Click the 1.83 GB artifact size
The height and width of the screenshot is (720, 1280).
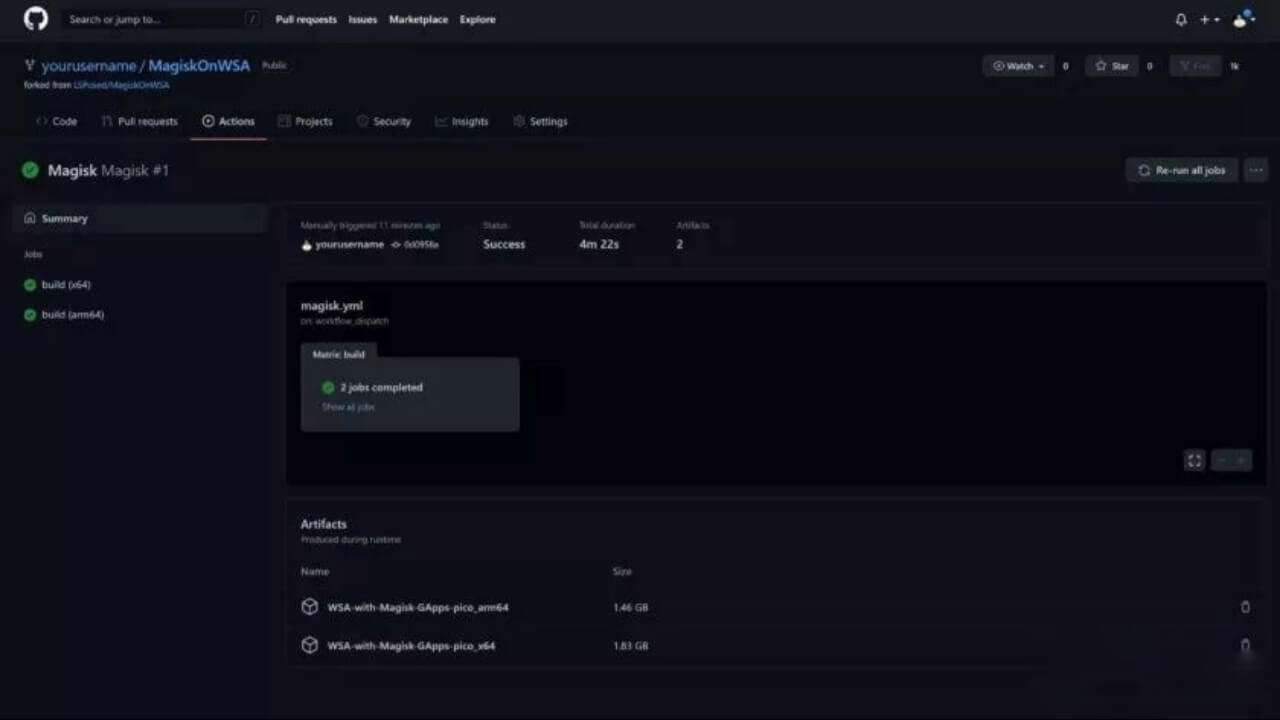631,646
